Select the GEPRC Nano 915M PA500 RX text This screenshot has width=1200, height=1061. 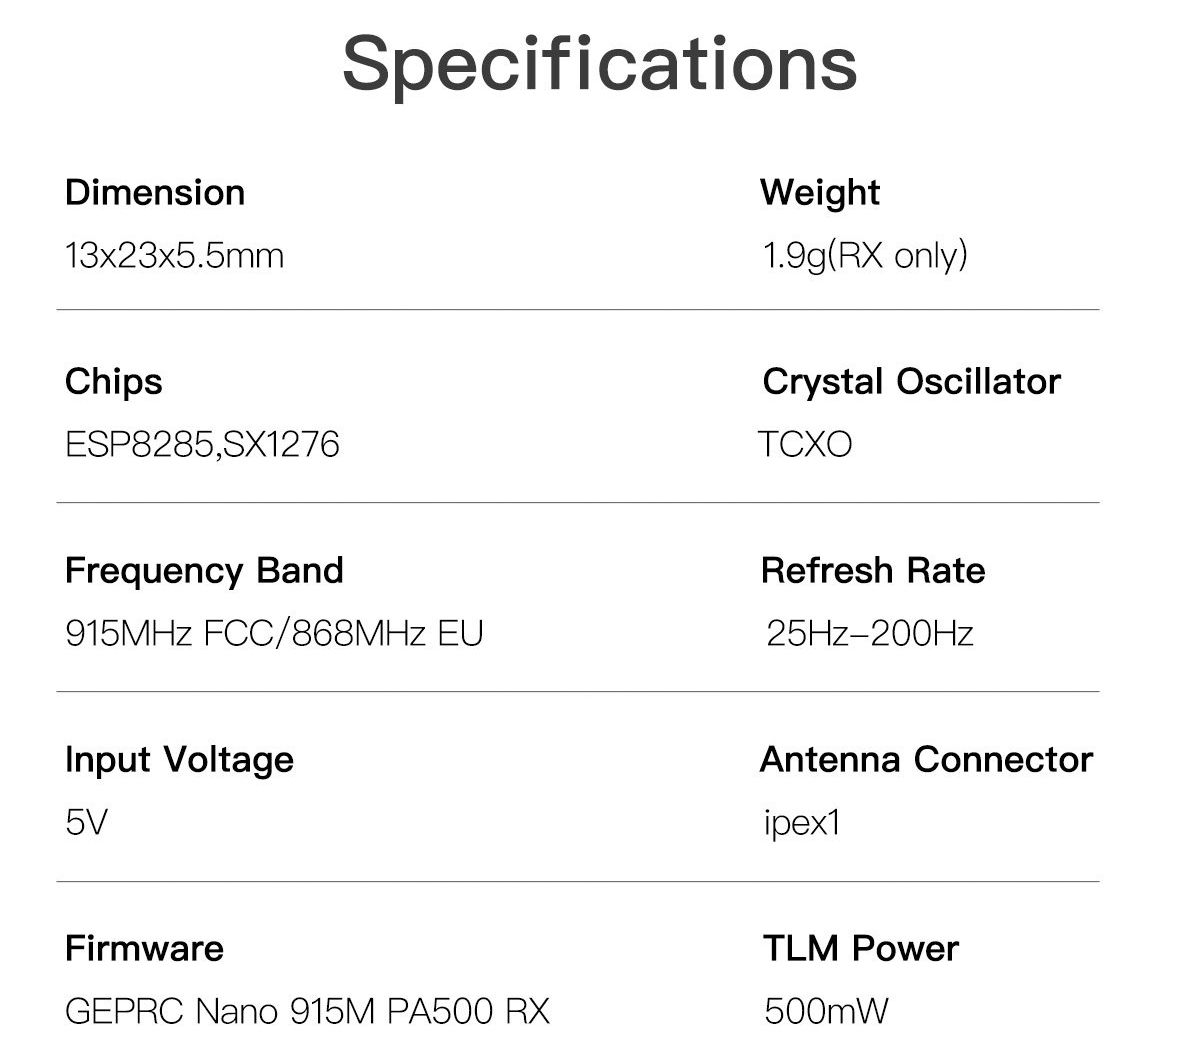point(307,1011)
